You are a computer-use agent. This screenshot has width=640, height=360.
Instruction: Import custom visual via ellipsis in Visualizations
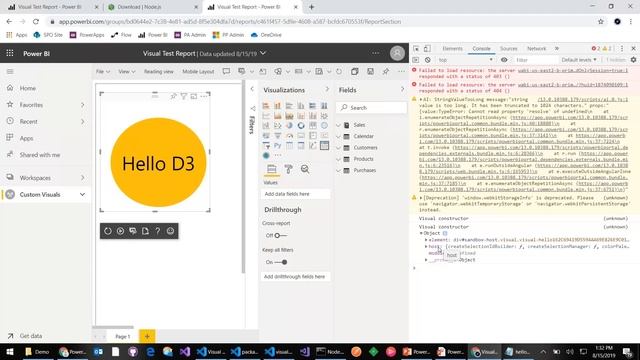pos(278,156)
